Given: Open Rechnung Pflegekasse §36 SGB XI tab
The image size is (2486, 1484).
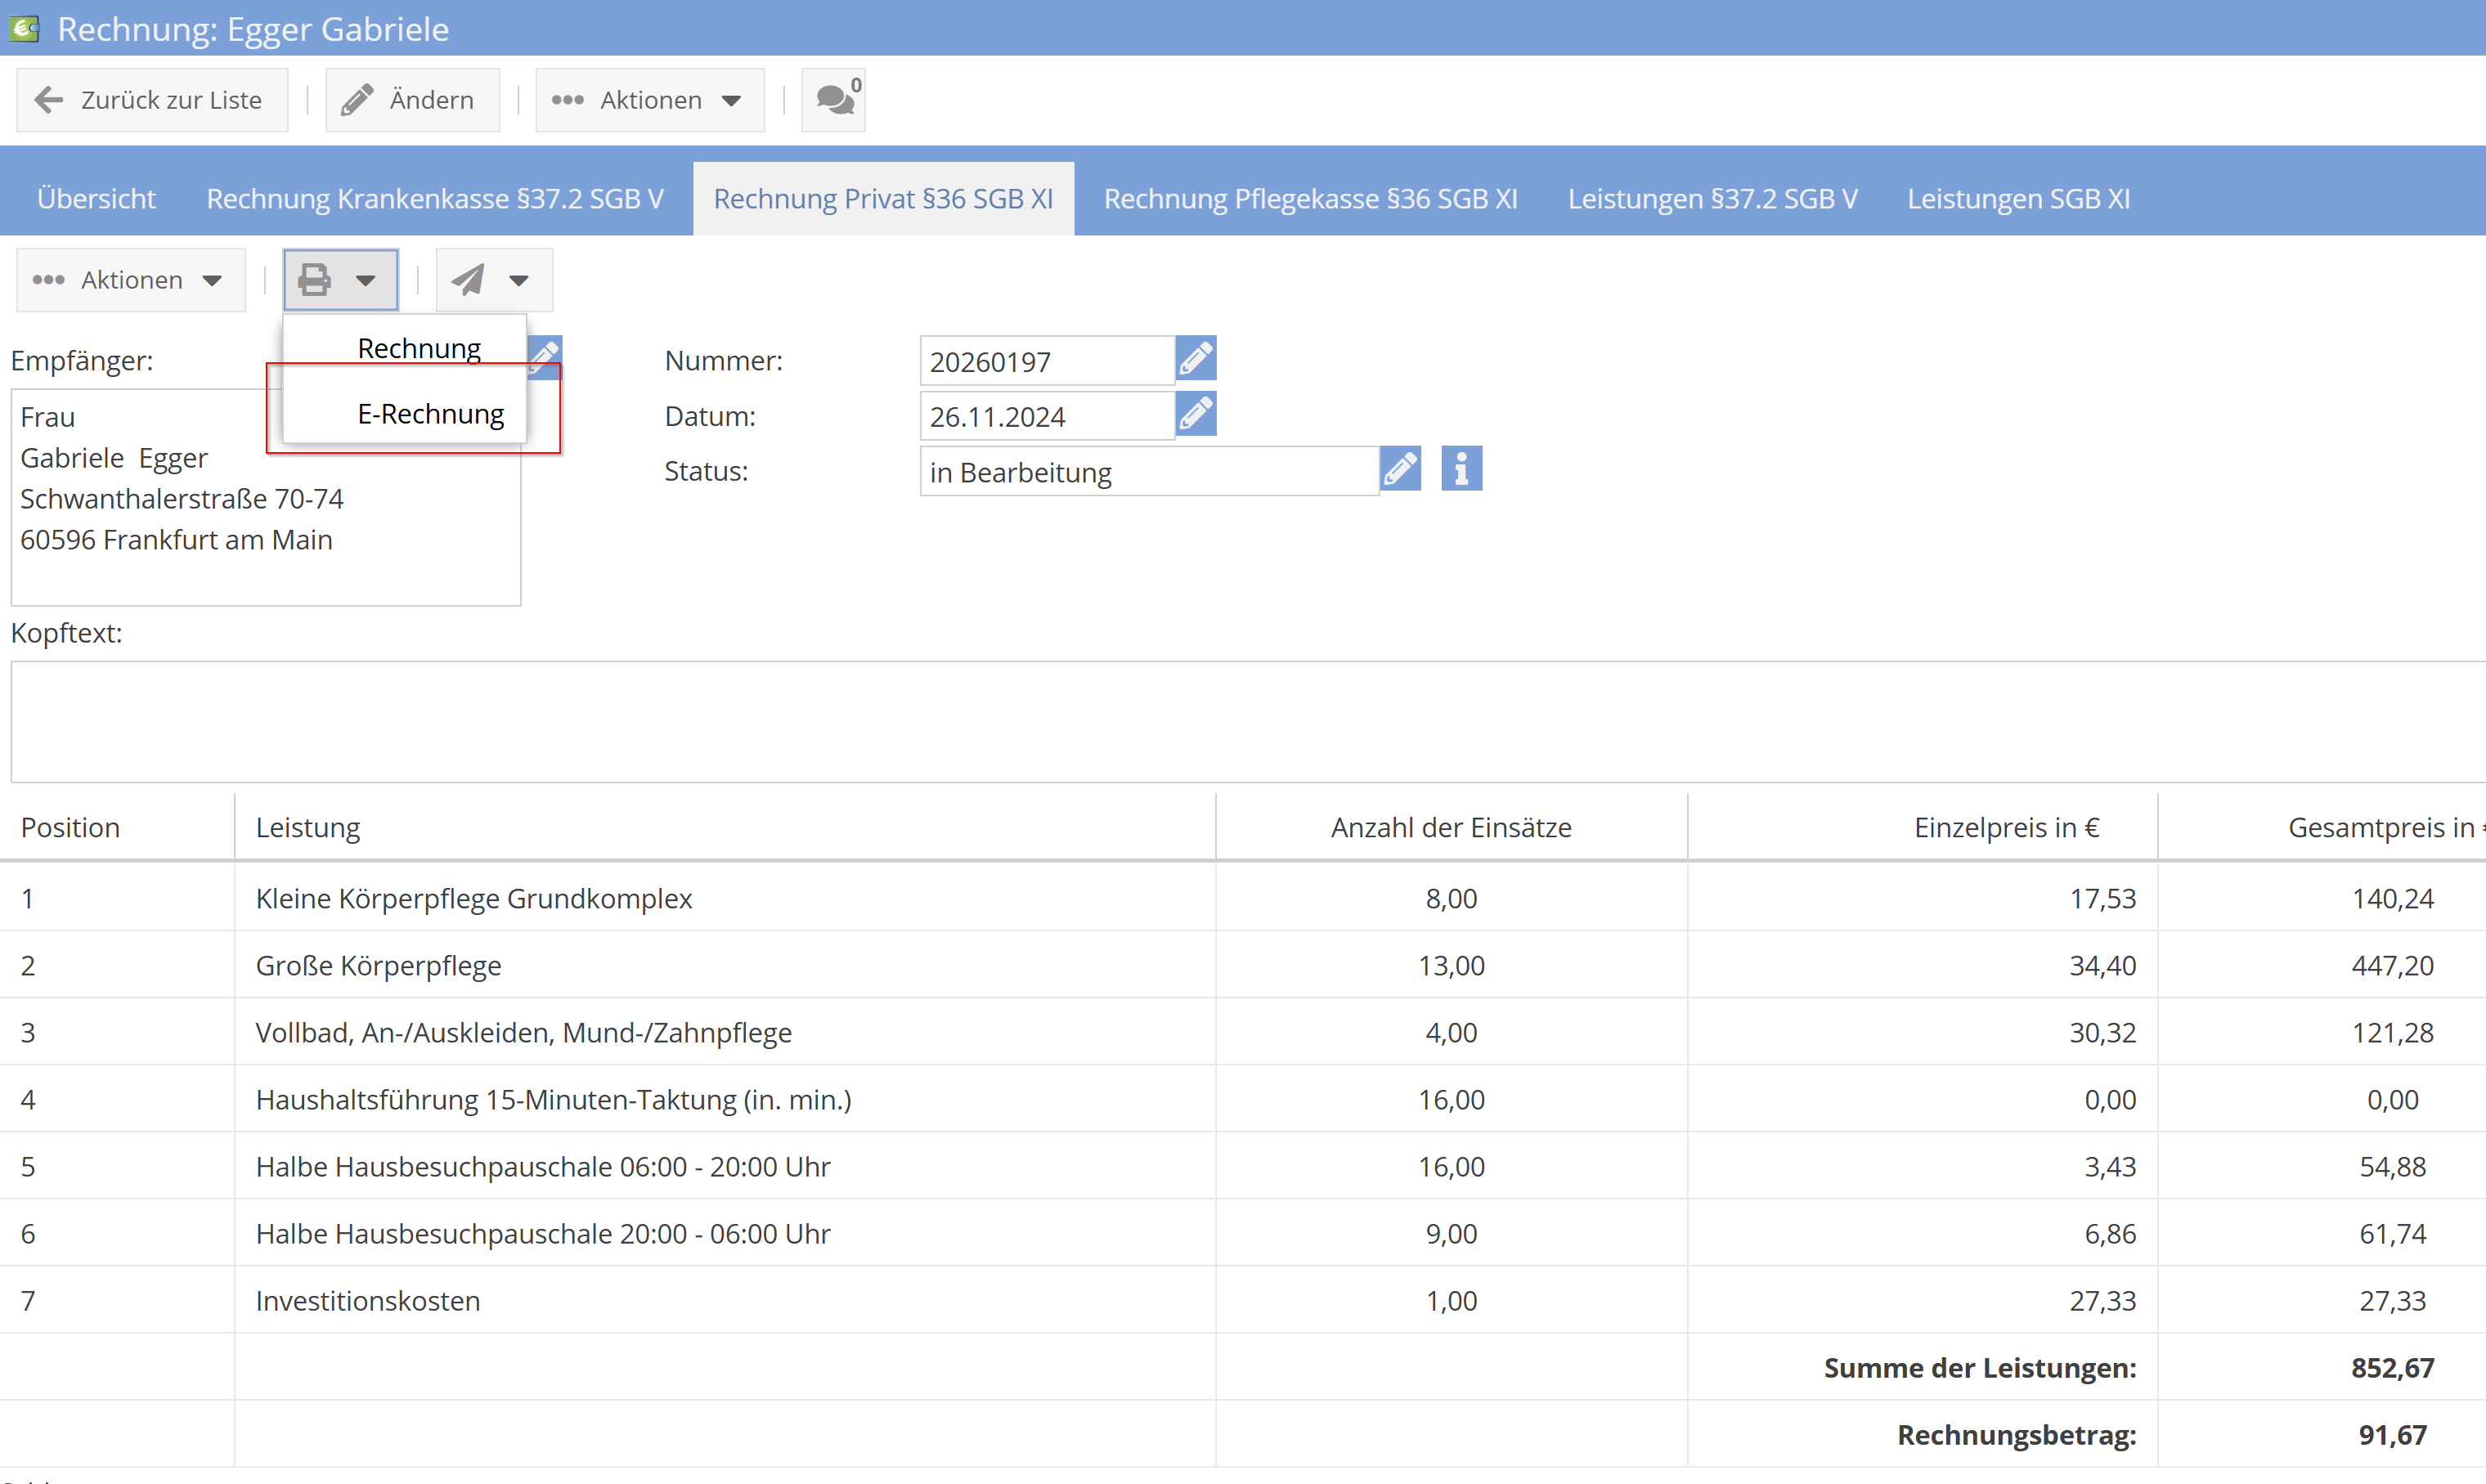Looking at the screenshot, I should [x=1310, y=199].
